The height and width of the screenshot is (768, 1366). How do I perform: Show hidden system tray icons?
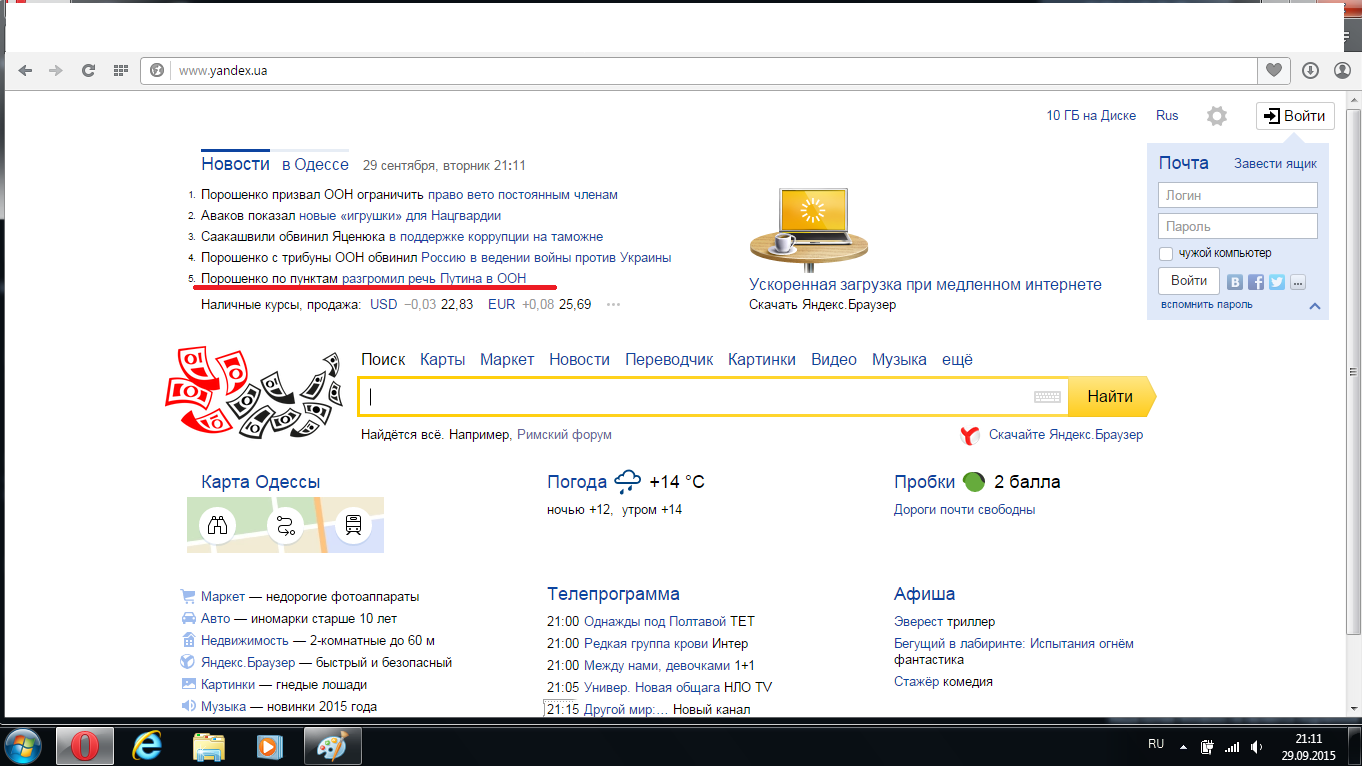pos(1183,746)
